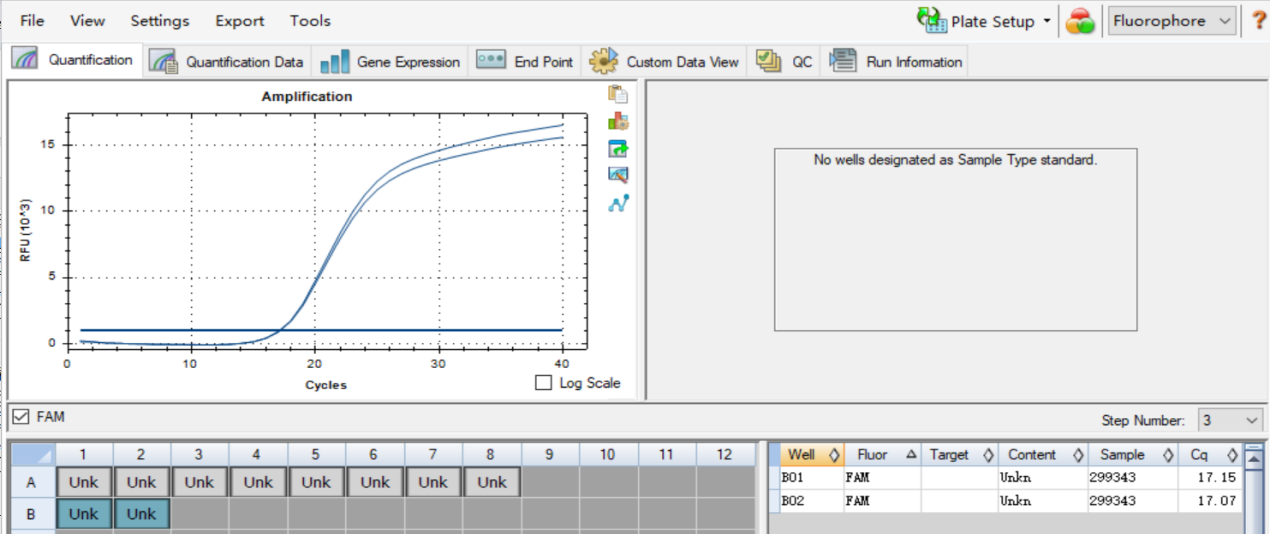Open the Settings menu
This screenshot has width=1270, height=534.
pos(160,21)
